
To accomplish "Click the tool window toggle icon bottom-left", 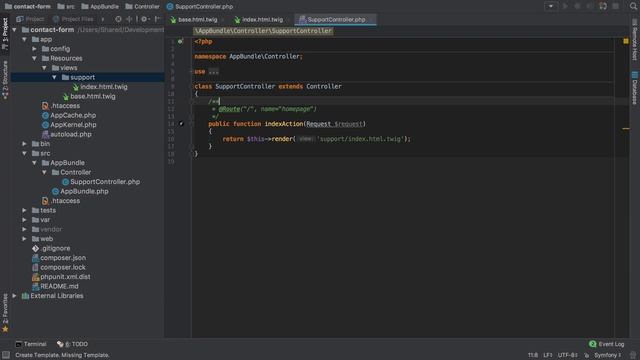I will (x=6, y=355).
